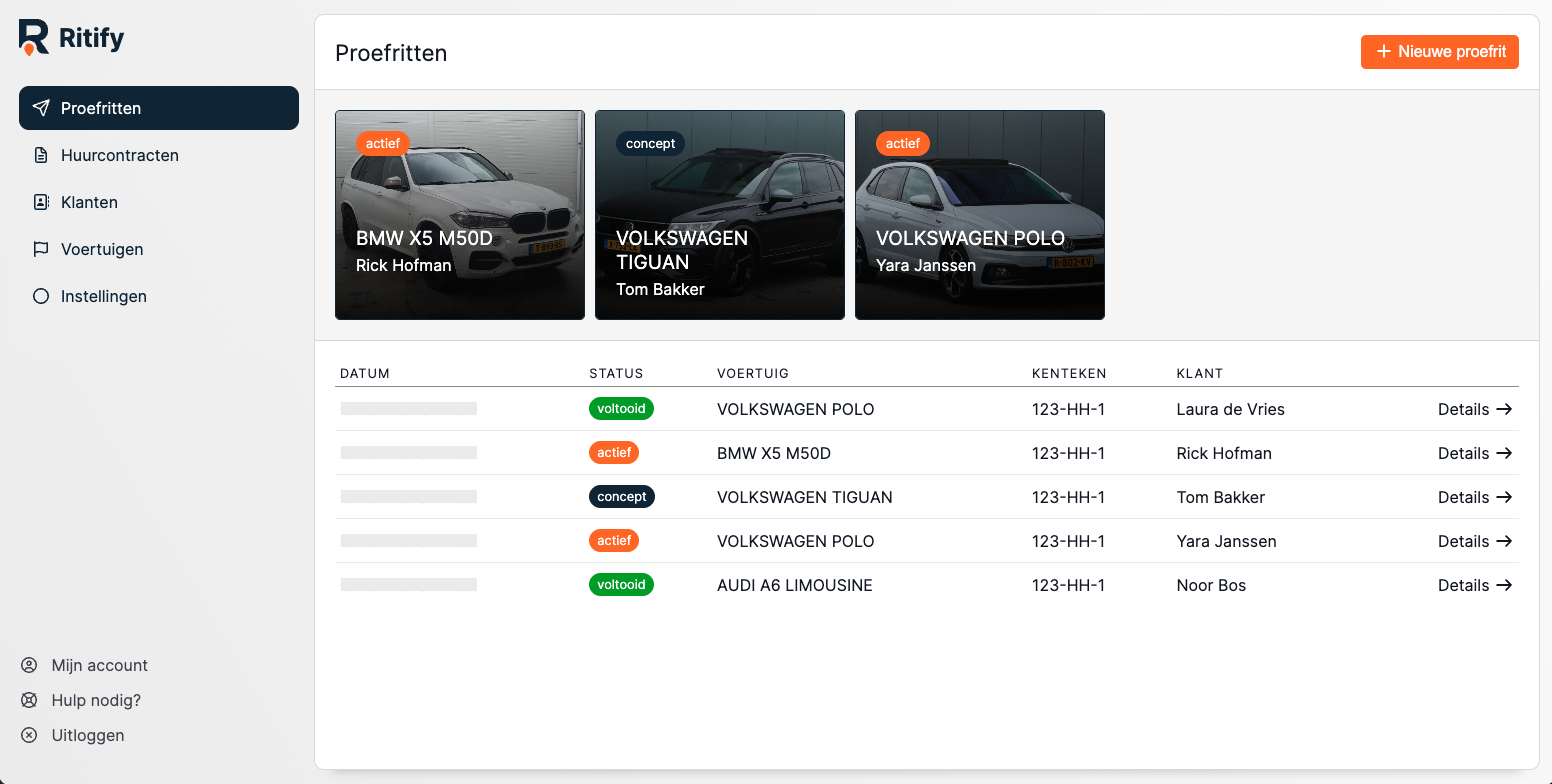Click Laura de Vries customer name

(x=1231, y=409)
